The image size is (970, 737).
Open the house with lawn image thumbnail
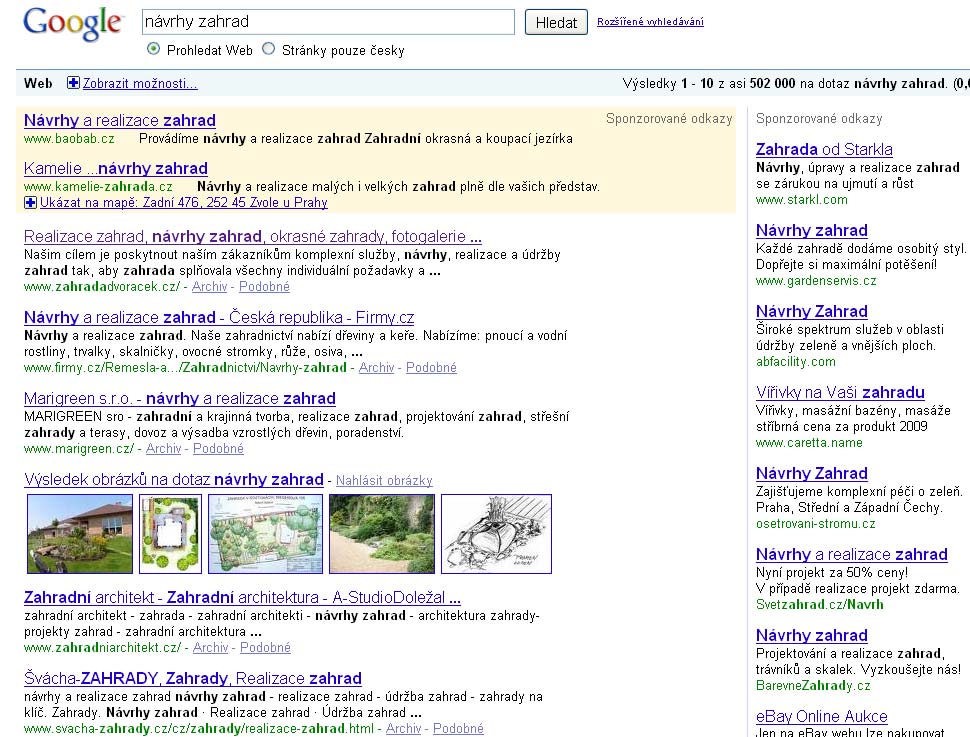click(80, 533)
